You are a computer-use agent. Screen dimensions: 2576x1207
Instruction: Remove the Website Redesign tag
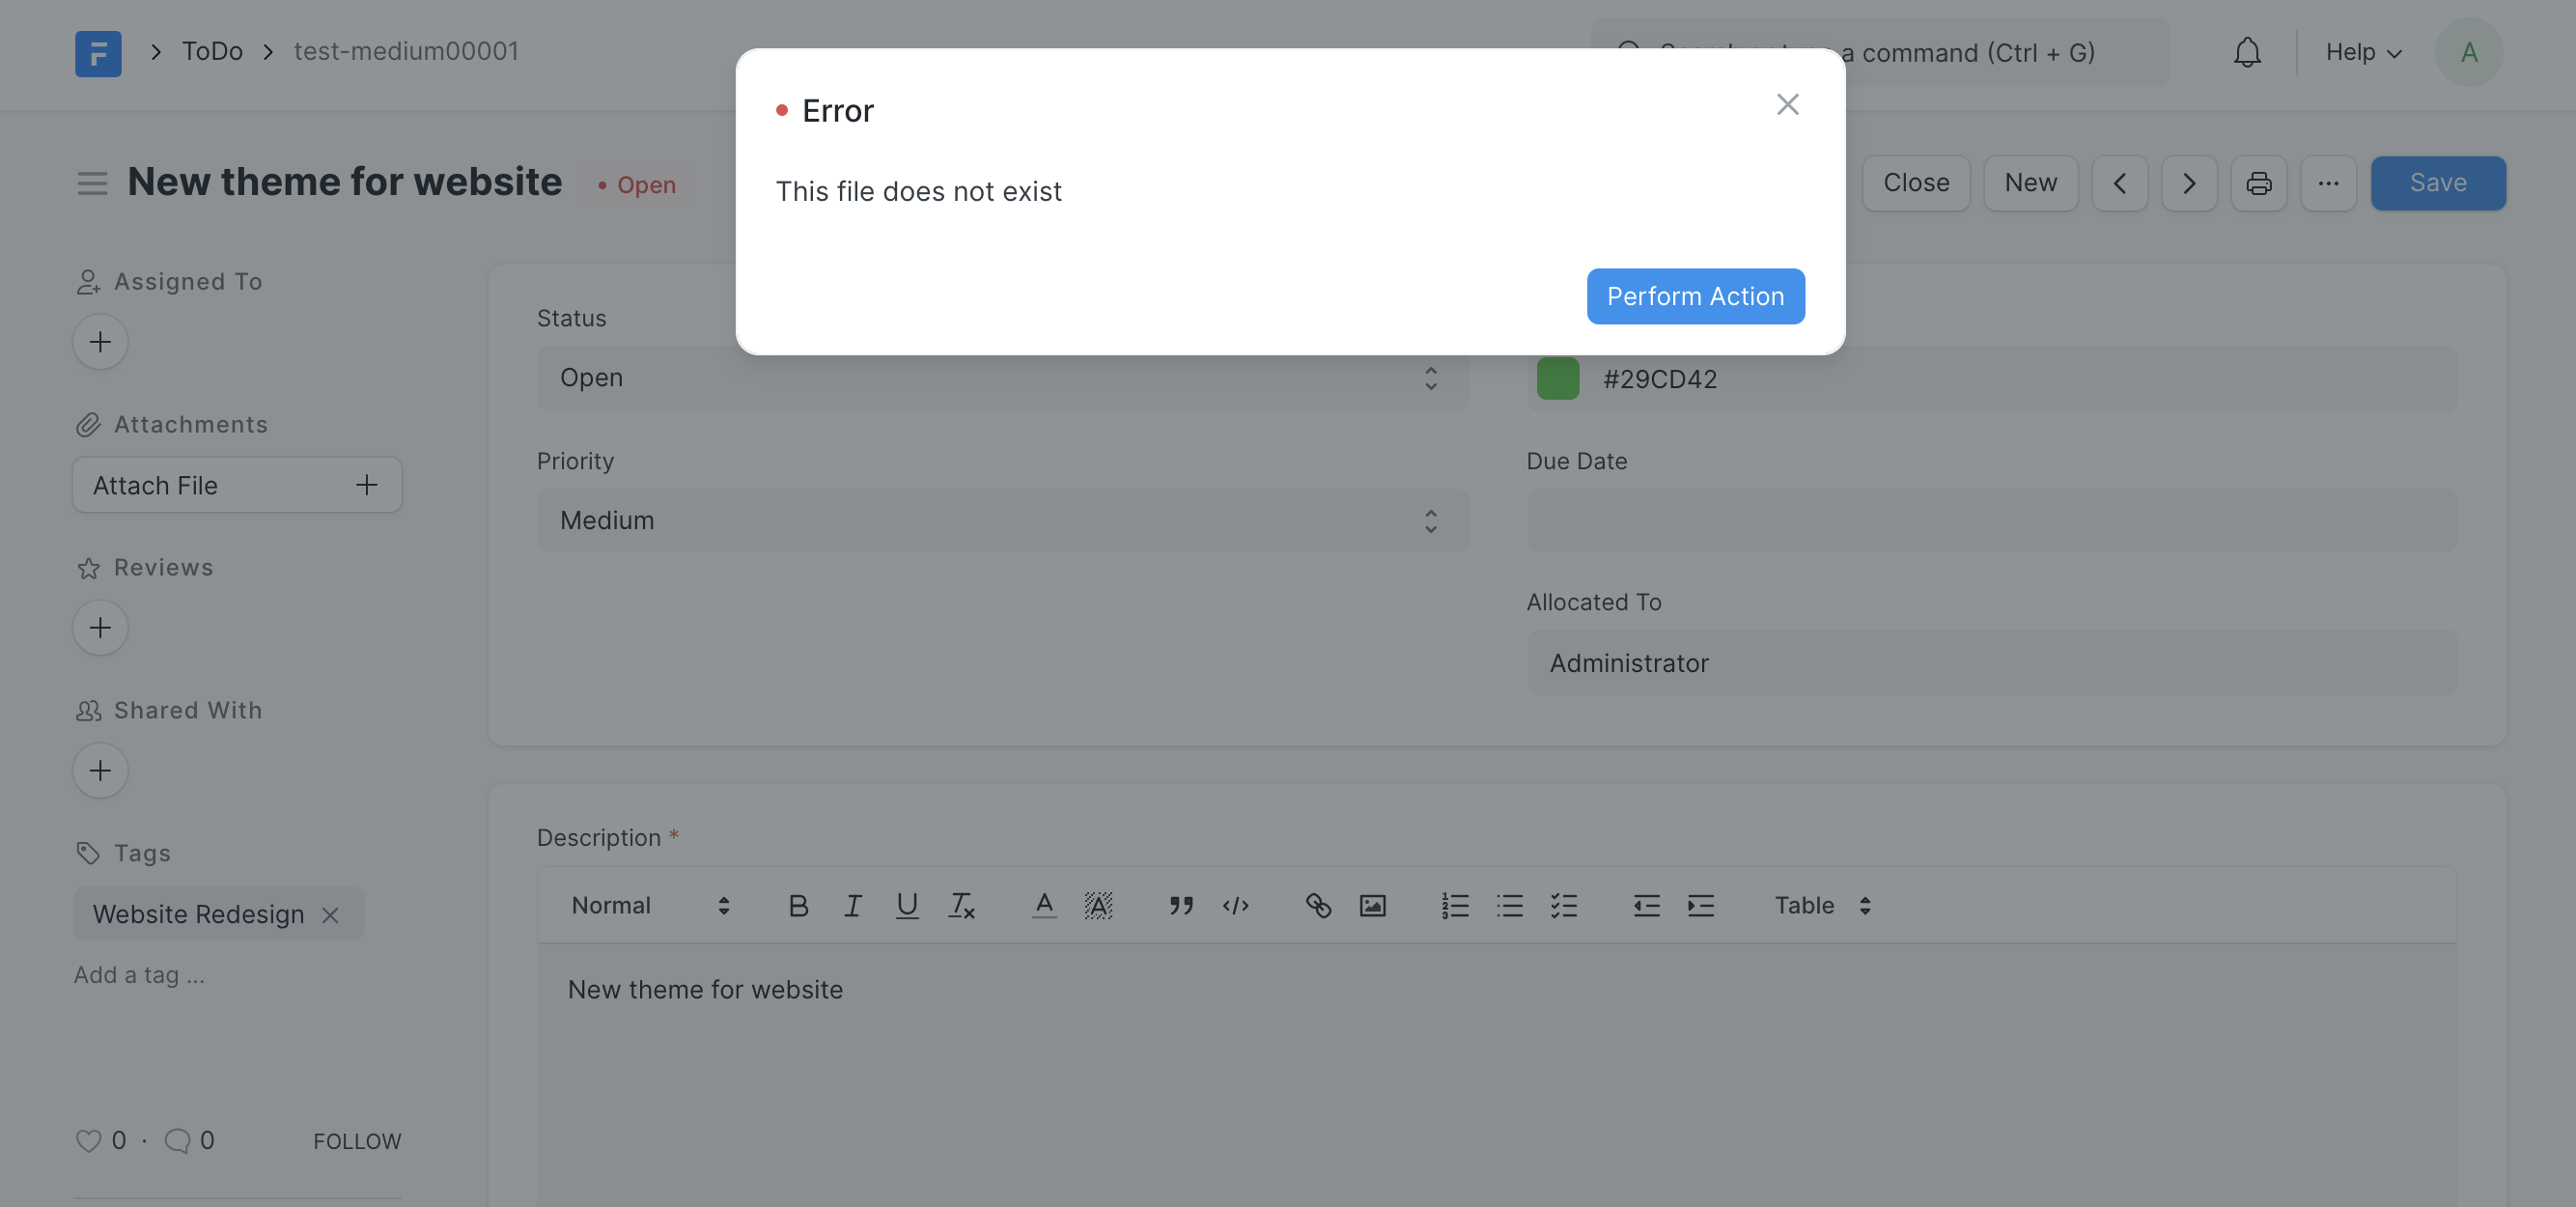(x=331, y=913)
